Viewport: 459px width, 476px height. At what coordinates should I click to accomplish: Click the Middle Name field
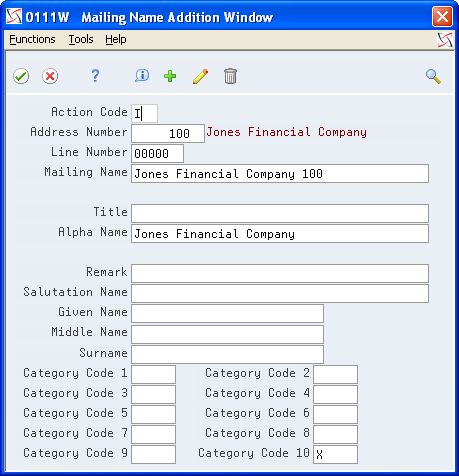click(x=227, y=334)
